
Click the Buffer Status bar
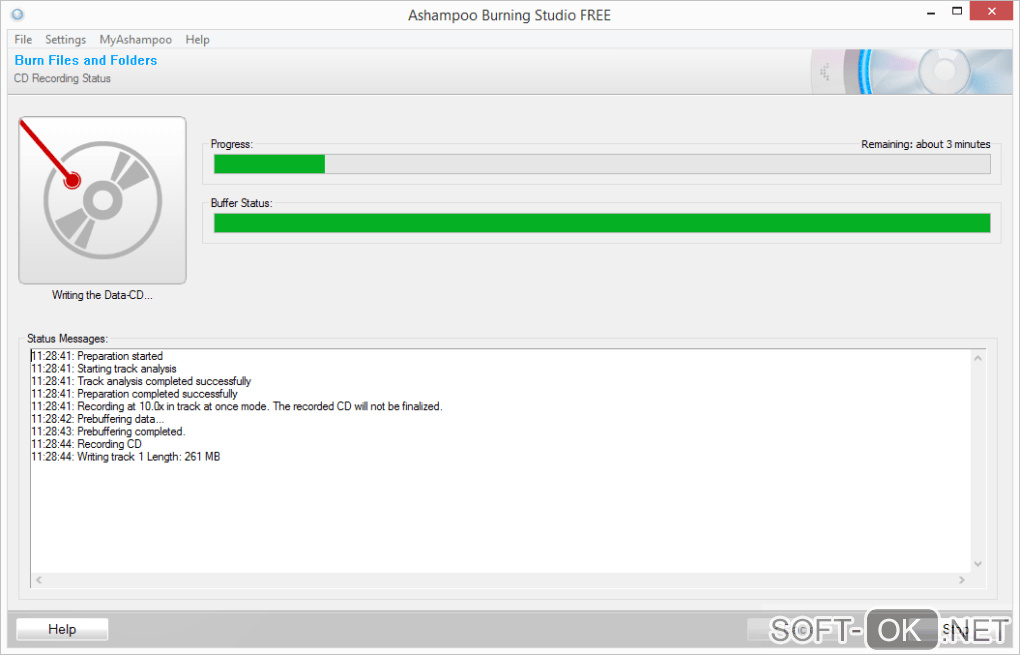pos(602,223)
